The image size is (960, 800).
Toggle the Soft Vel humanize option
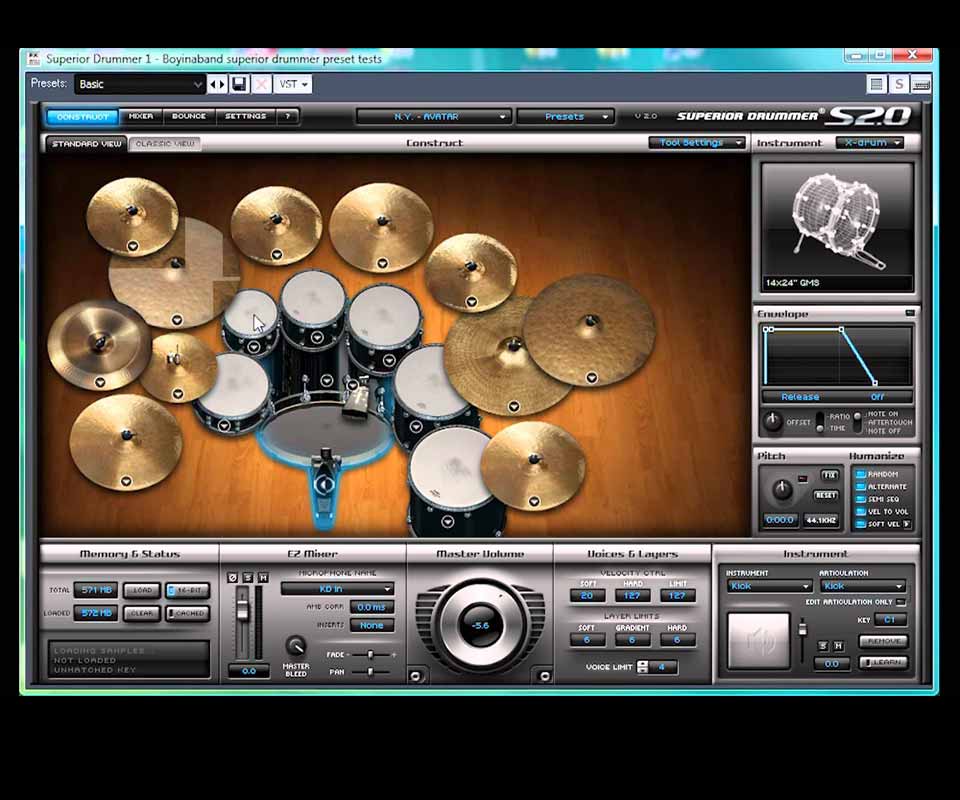click(x=861, y=525)
